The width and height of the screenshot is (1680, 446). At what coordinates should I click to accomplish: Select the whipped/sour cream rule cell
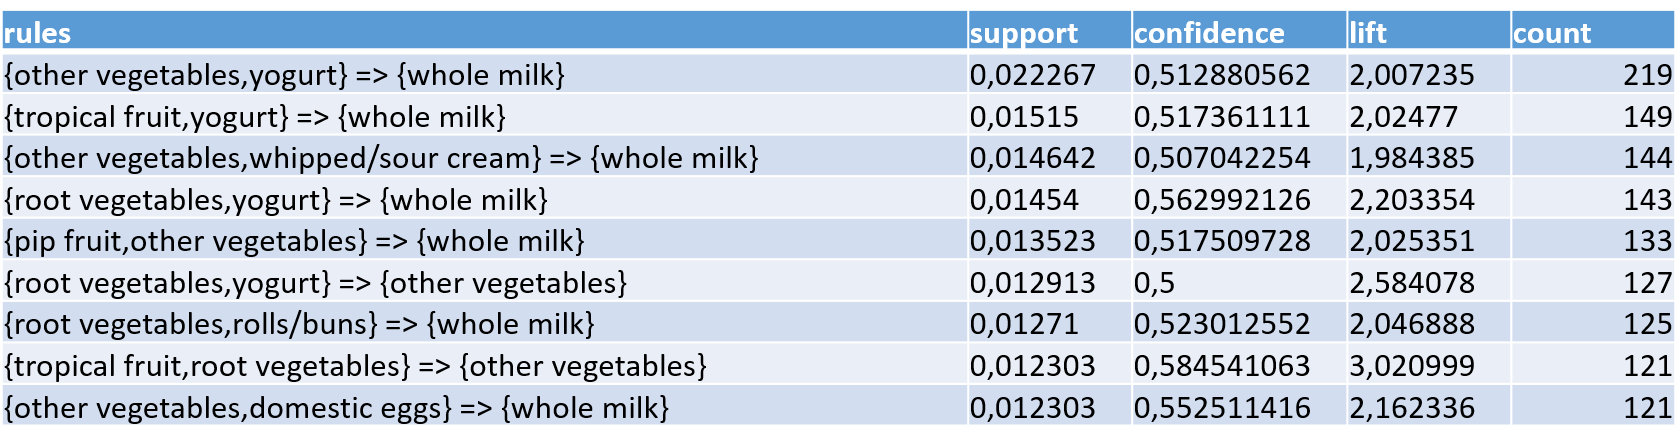pos(382,158)
